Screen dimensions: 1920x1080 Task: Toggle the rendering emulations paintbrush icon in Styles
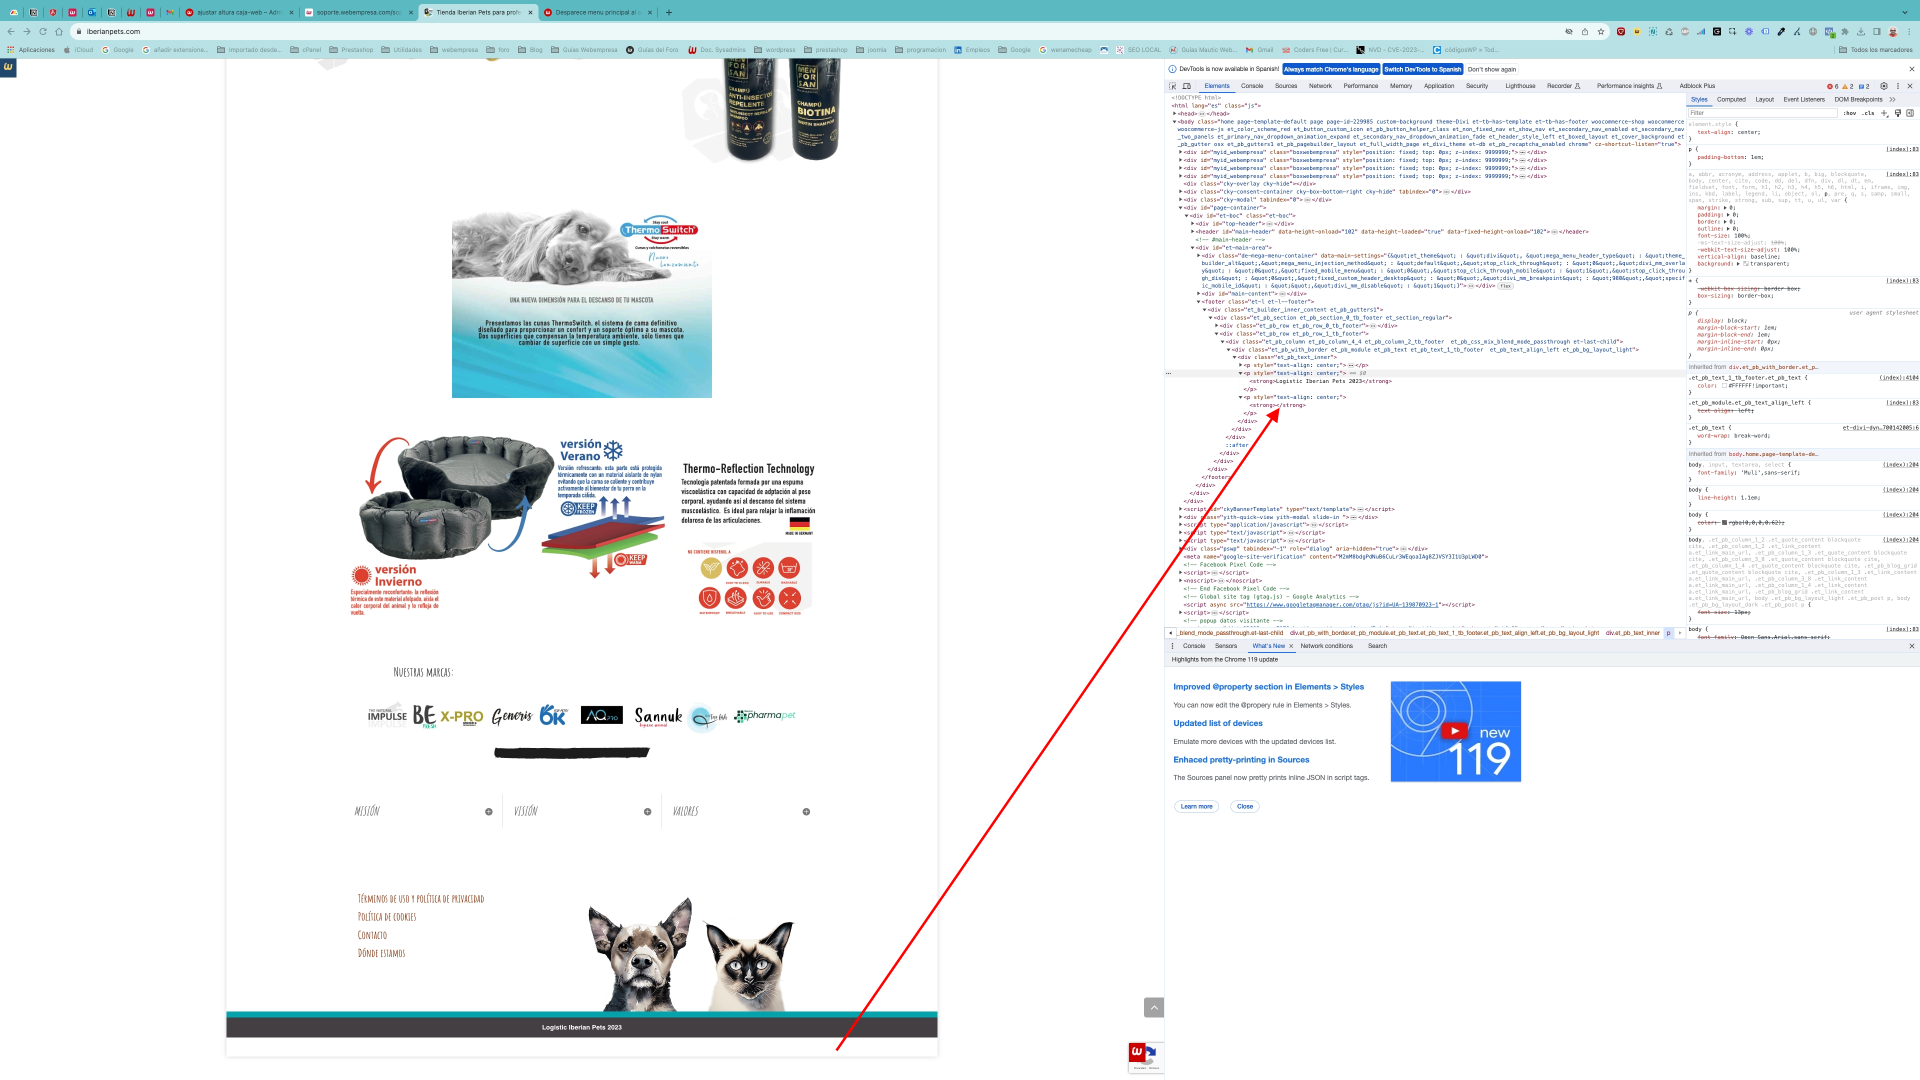point(1898,113)
